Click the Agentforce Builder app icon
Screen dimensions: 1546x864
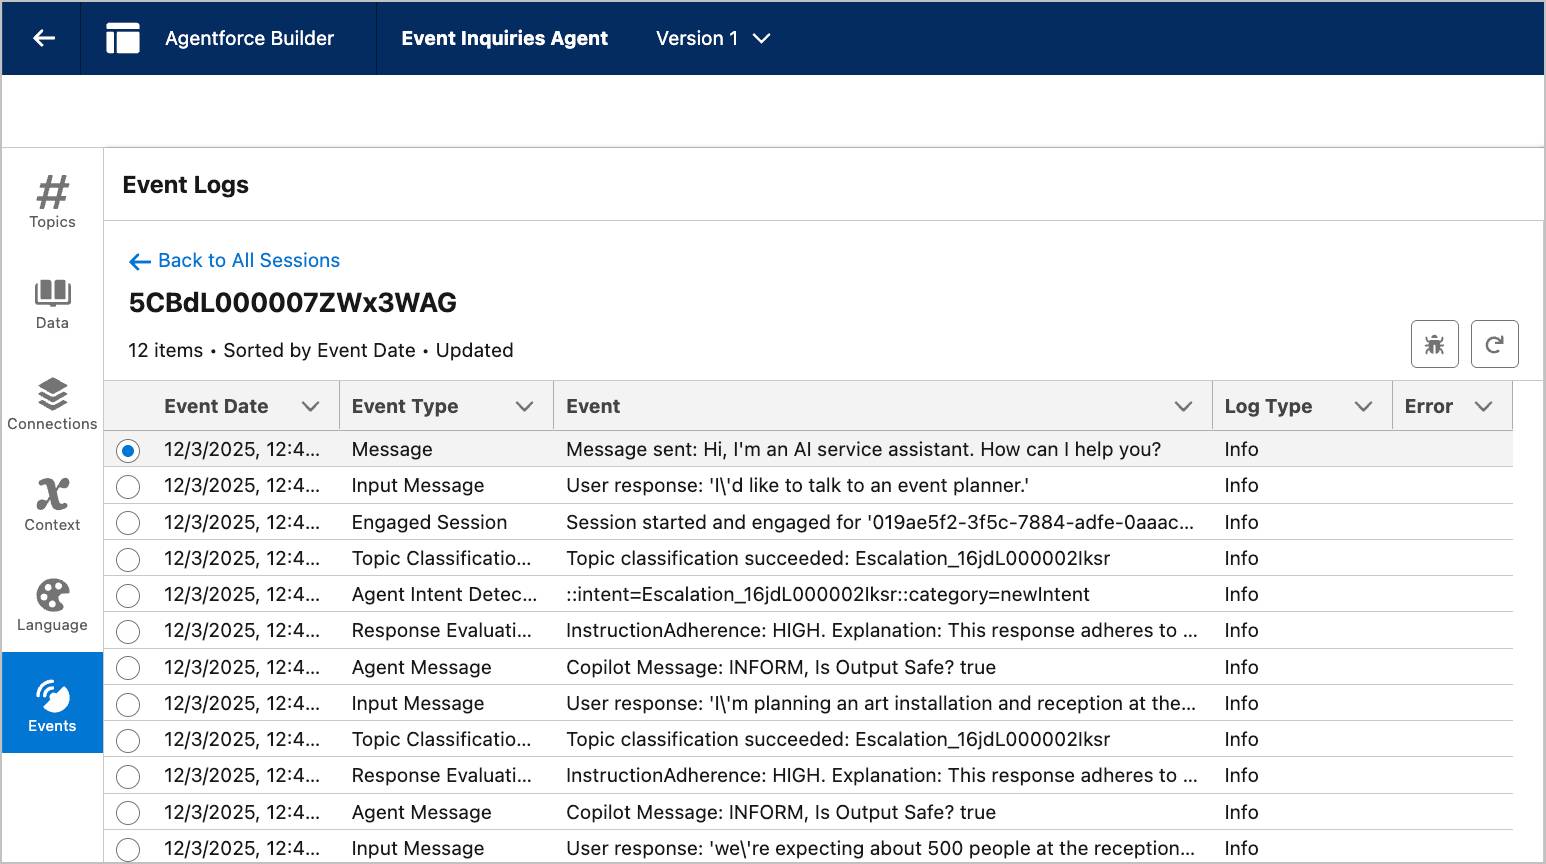(122, 38)
